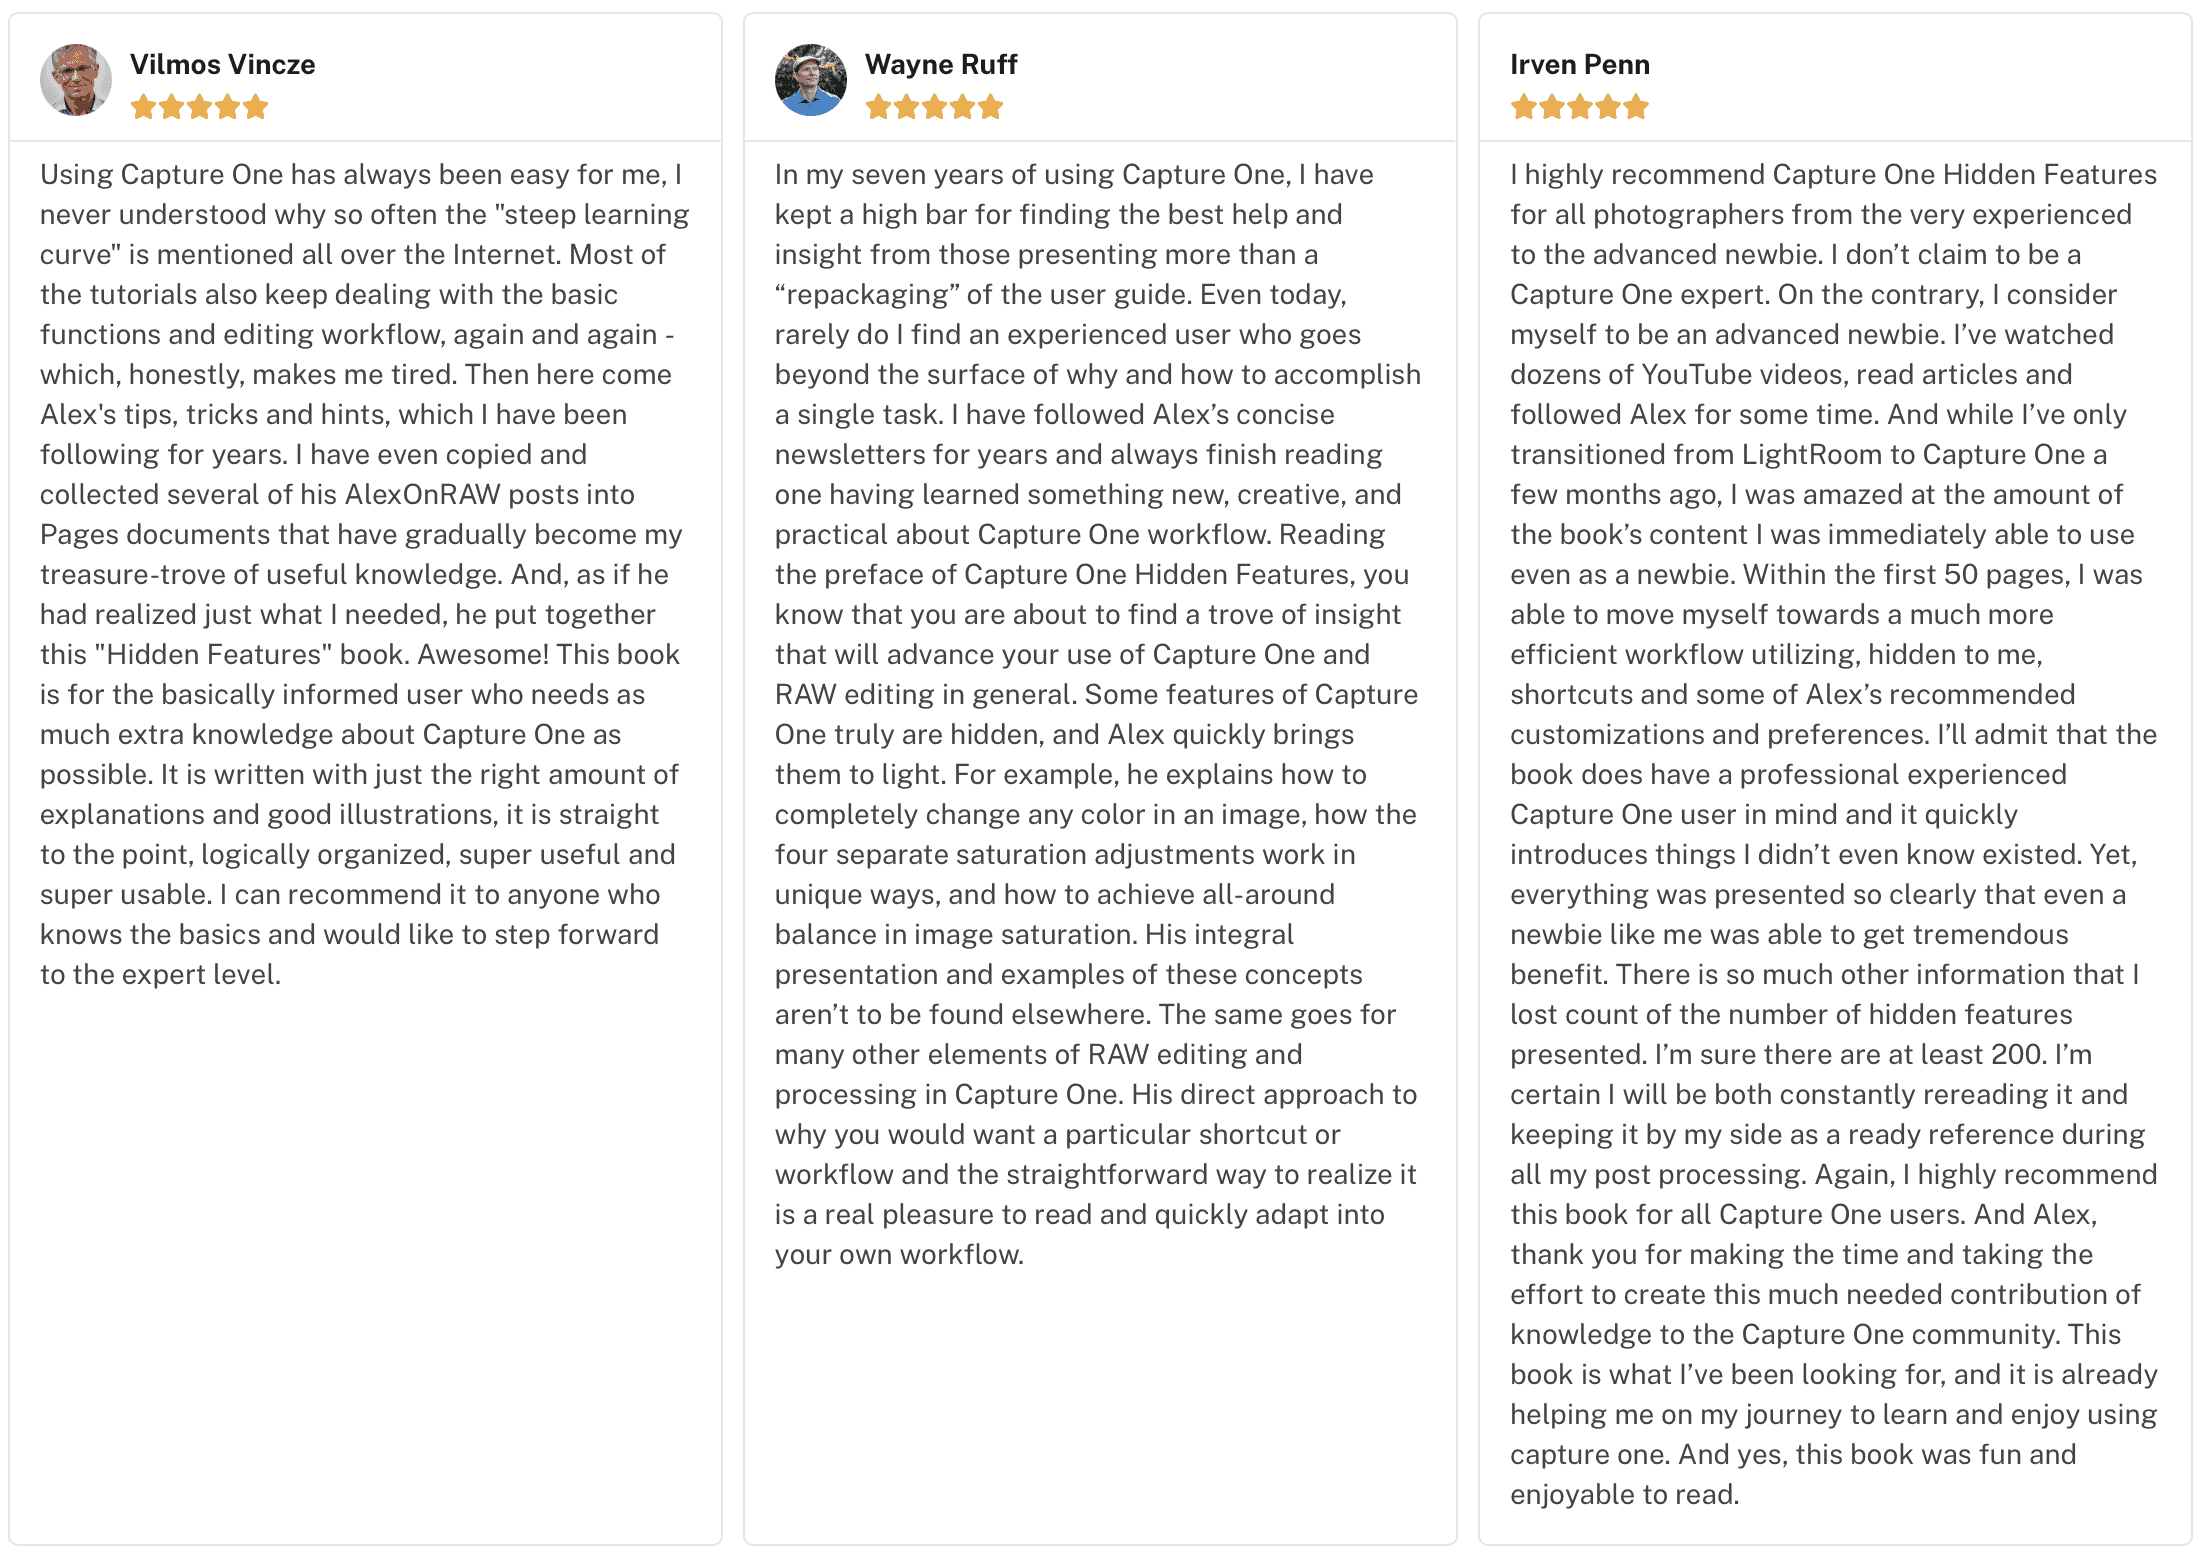Click the fifth star under Vilmos Vincze

[x=256, y=107]
